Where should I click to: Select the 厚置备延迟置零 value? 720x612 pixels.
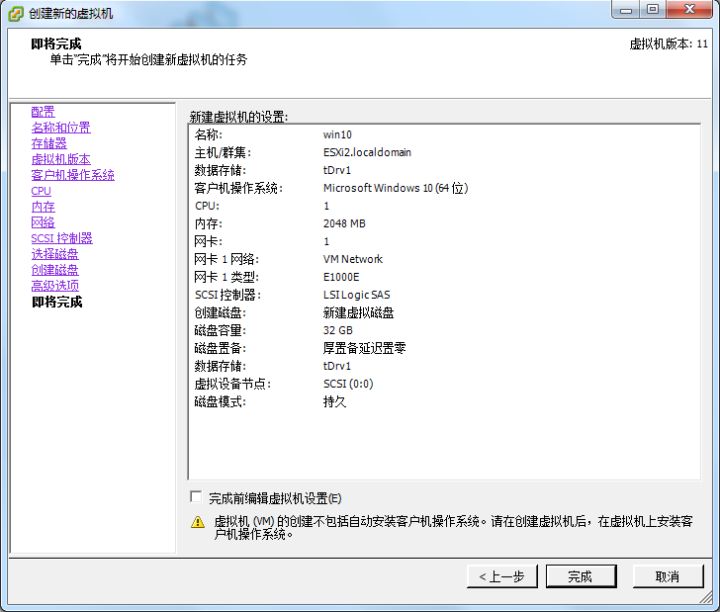(364, 348)
